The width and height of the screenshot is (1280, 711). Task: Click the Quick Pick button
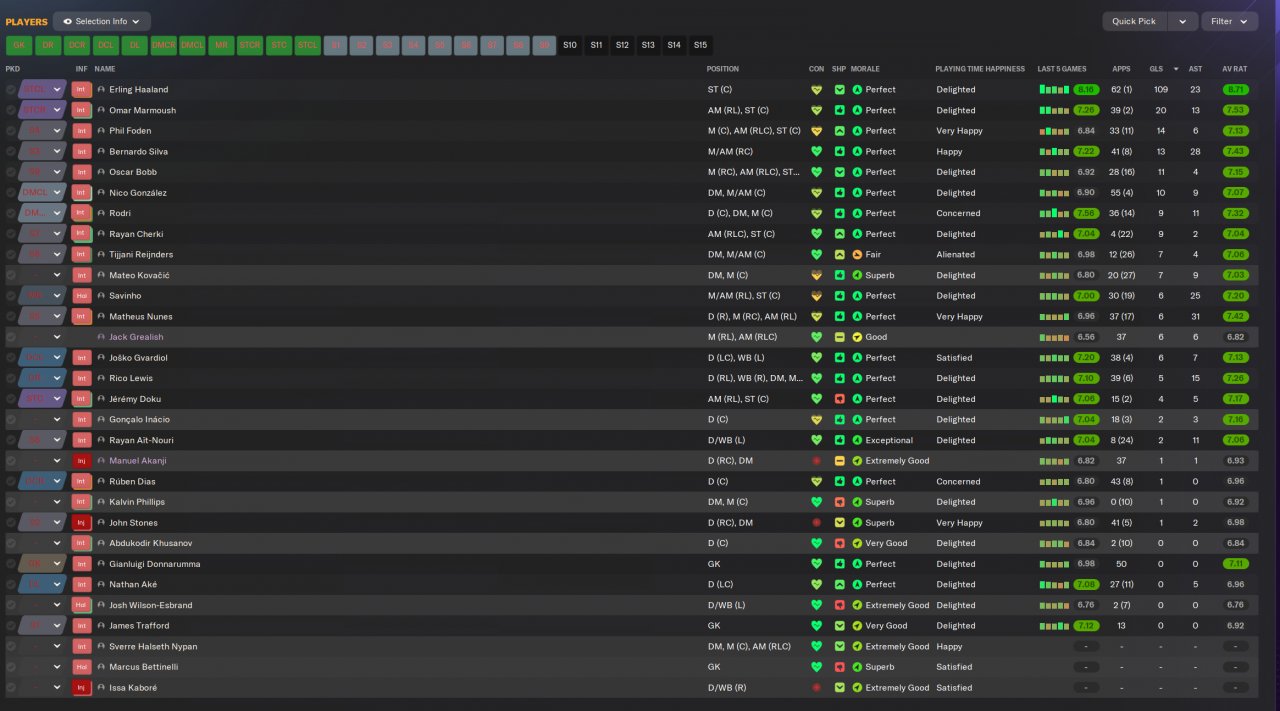[1134, 21]
